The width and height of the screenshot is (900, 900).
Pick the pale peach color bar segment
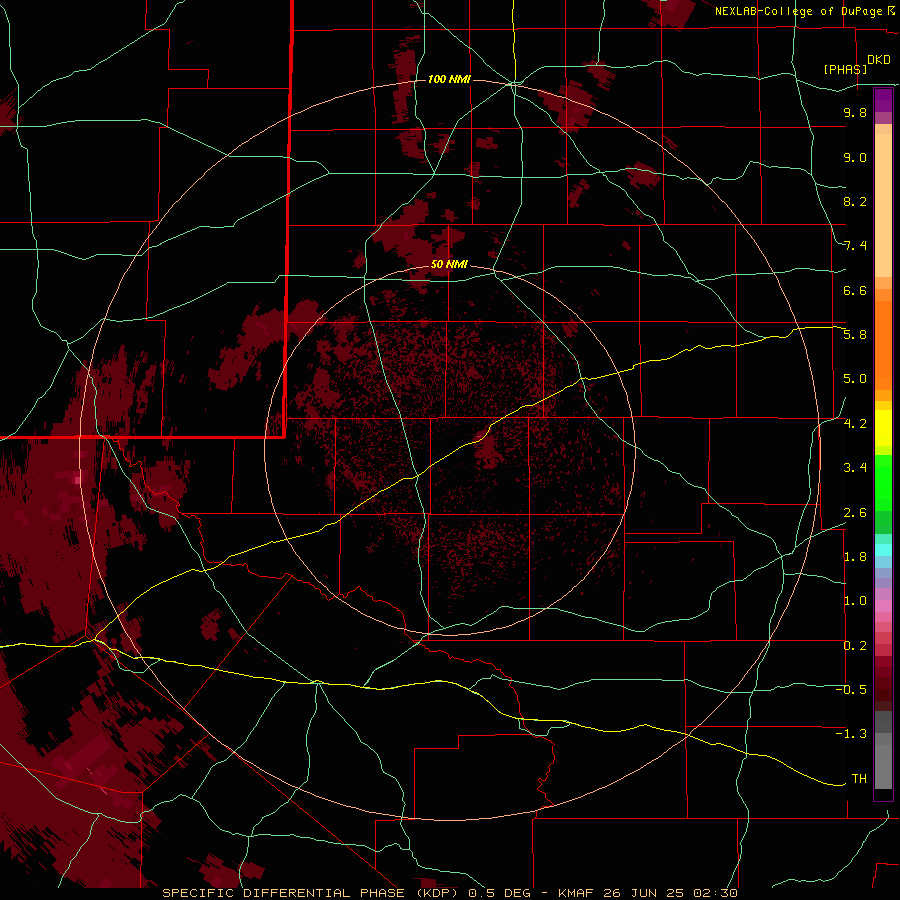pyautogui.click(x=883, y=205)
